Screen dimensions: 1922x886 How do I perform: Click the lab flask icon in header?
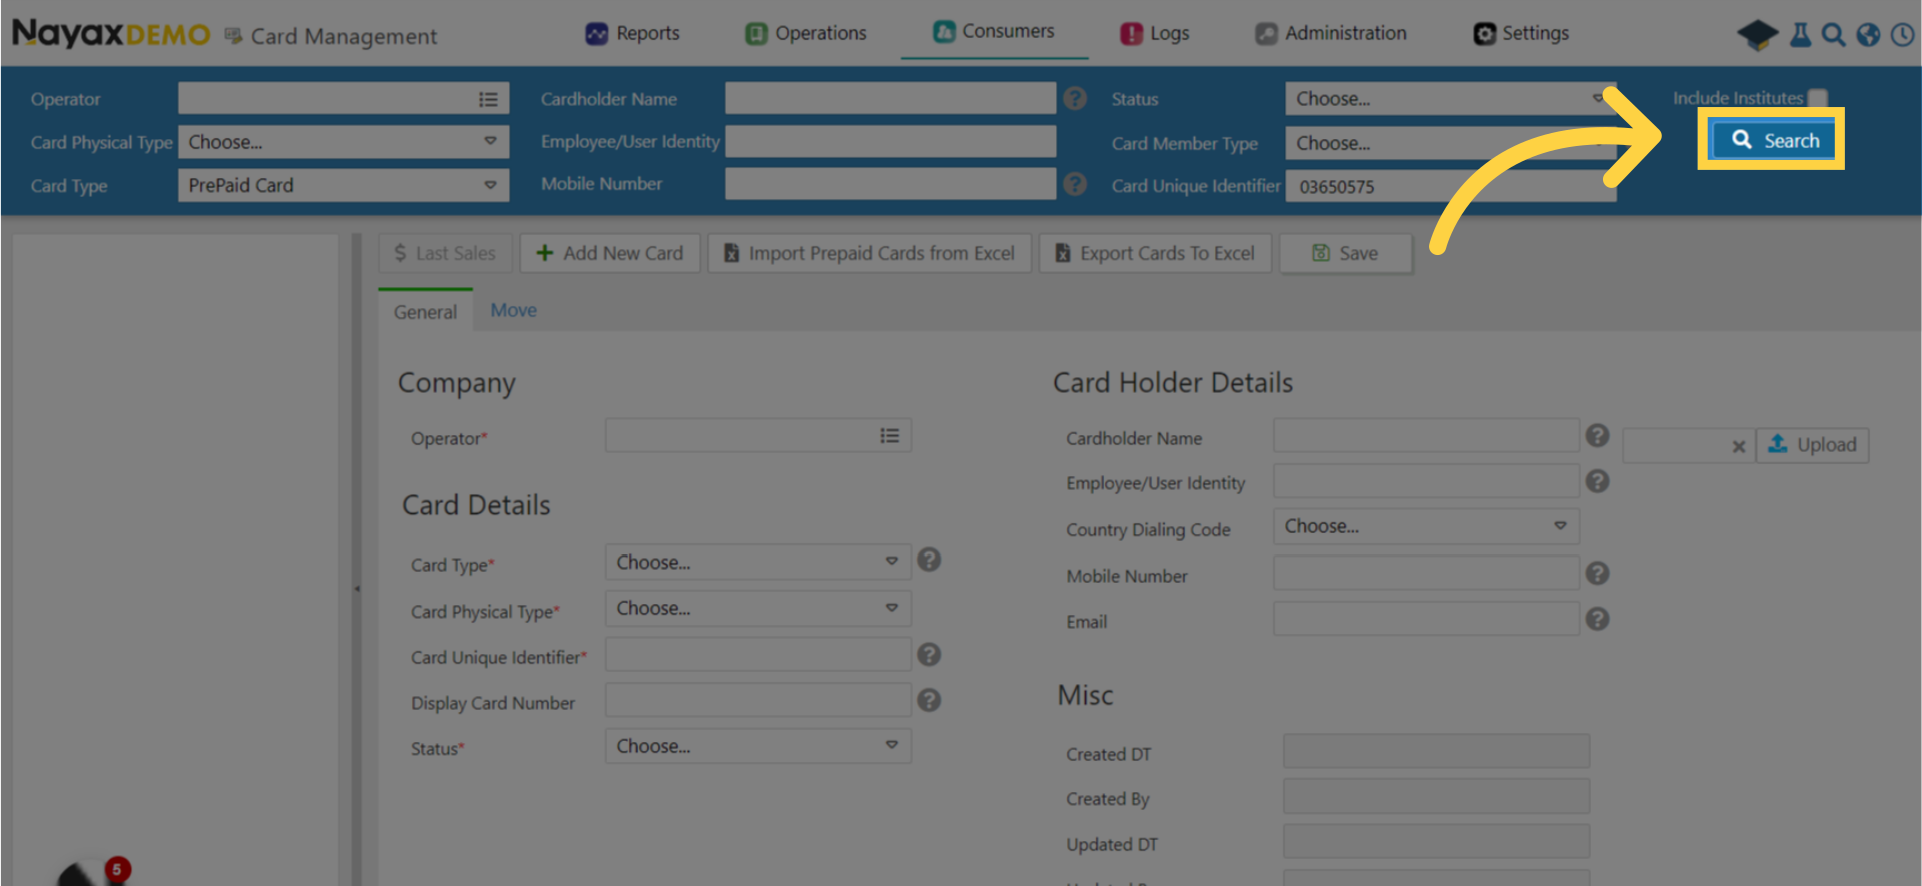(1800, 35)
